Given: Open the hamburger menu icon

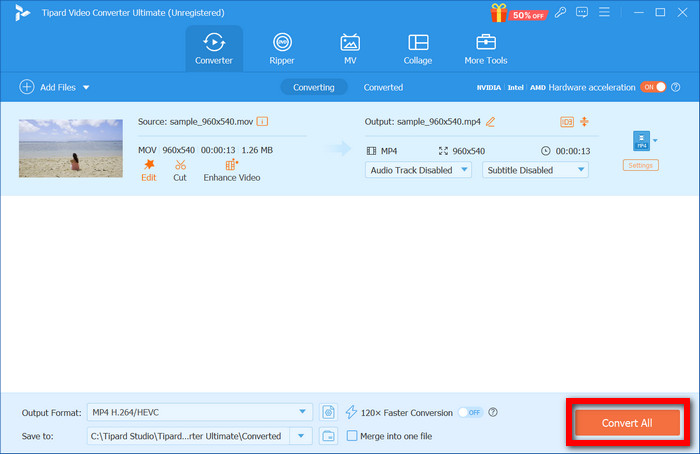Looking at the screenshot, I should 604,12.
